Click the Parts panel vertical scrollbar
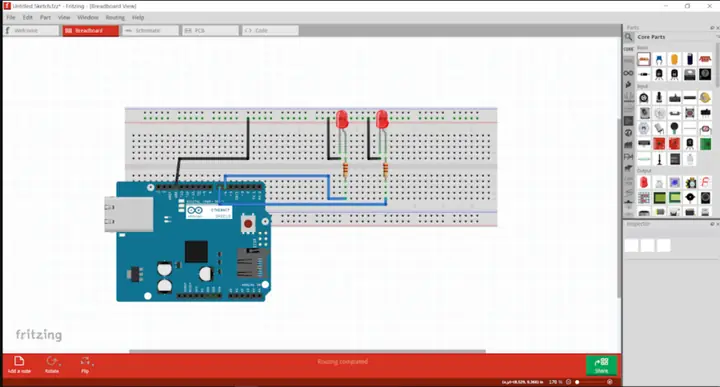This screenshot has height=387, width=720. (718, 64)
